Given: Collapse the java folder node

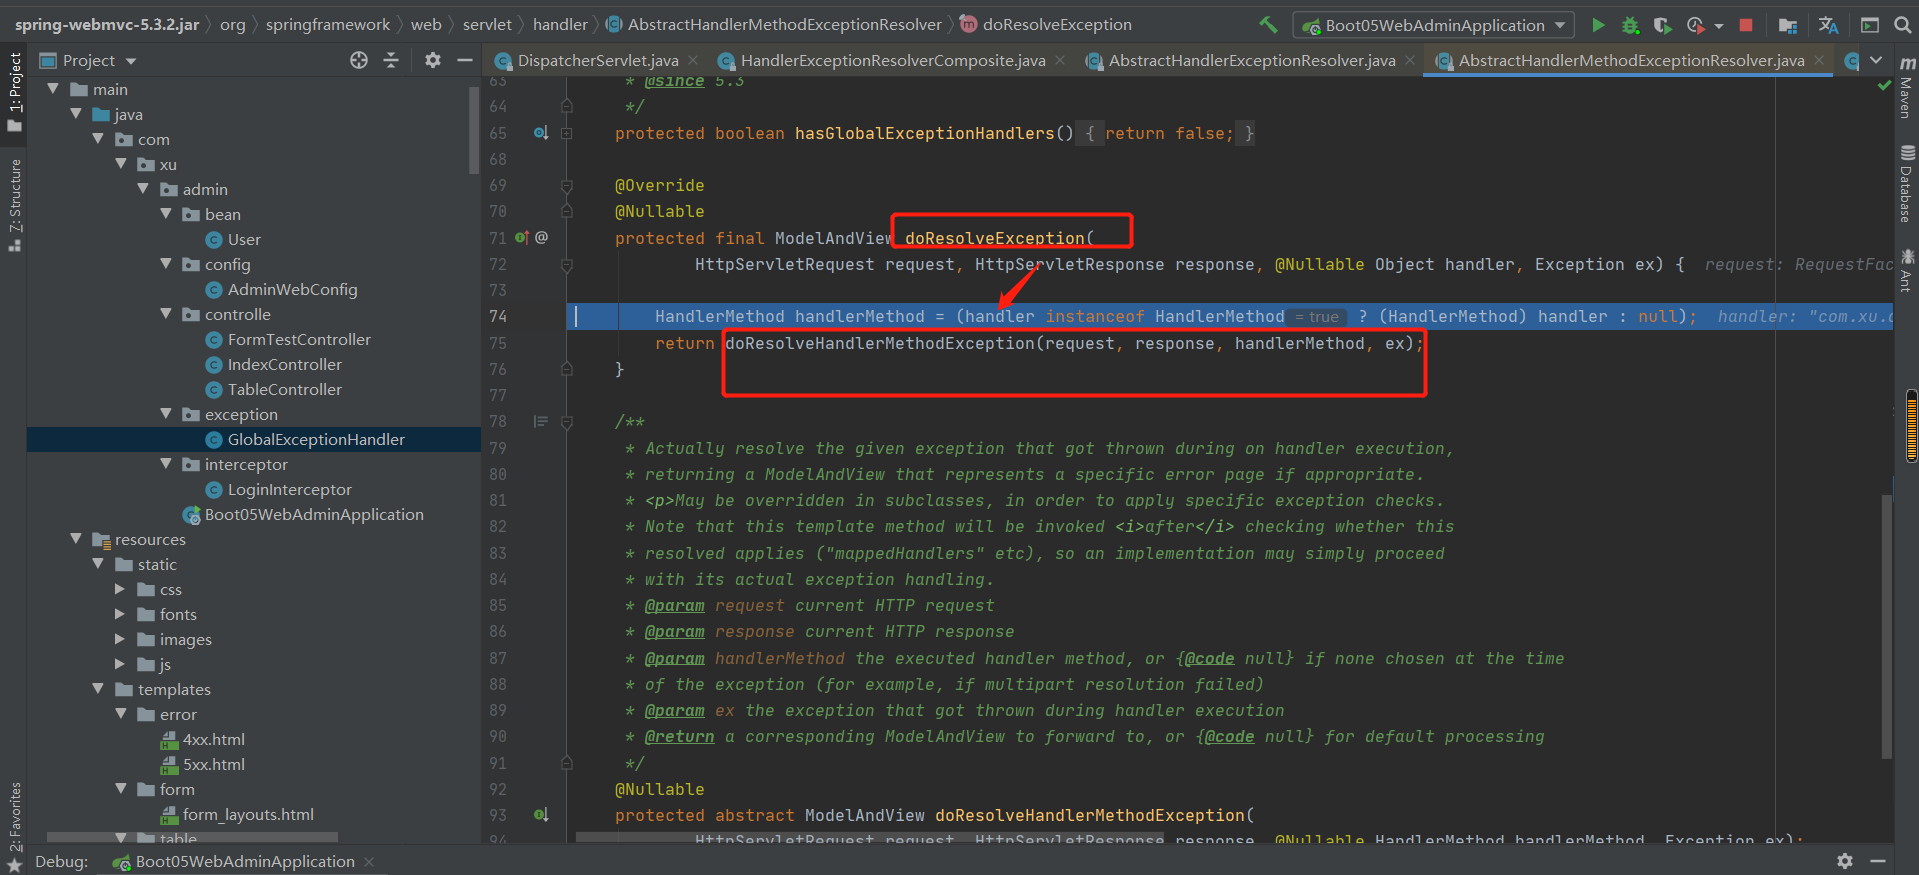Looking at the screenshot, I should [x=76, y=114].
